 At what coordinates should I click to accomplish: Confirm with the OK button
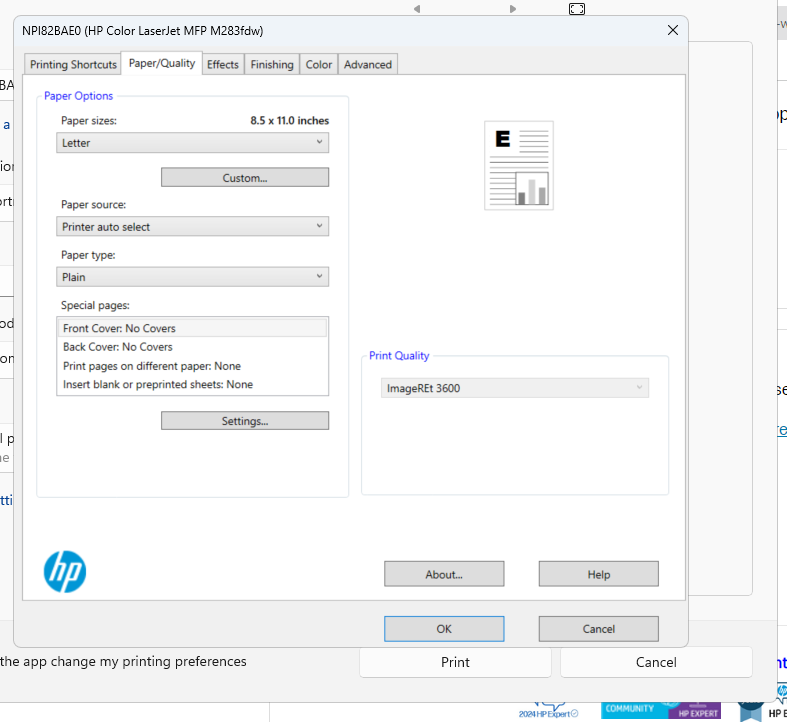pos(444,629)
